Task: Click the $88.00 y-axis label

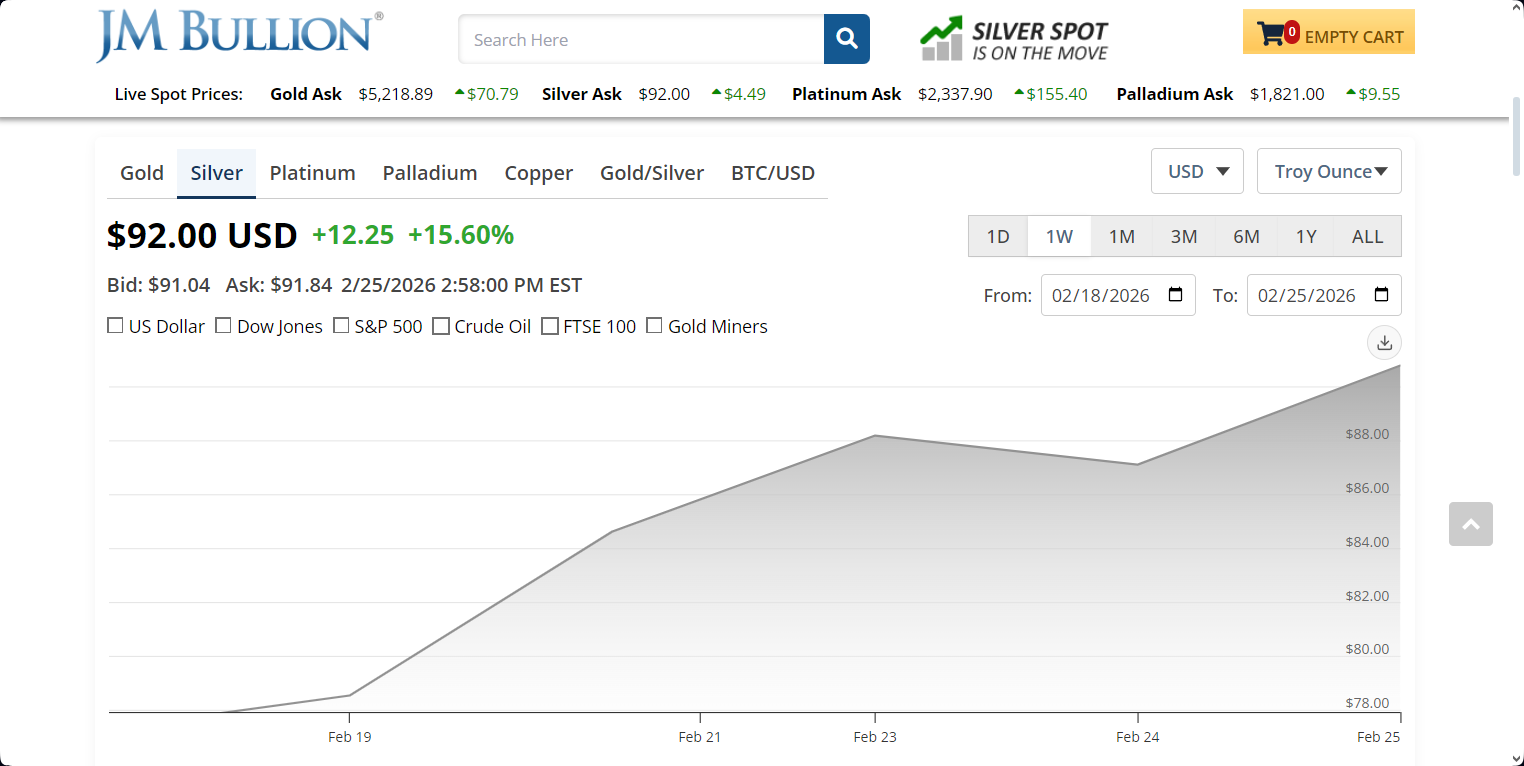Action: point(1367,434)
